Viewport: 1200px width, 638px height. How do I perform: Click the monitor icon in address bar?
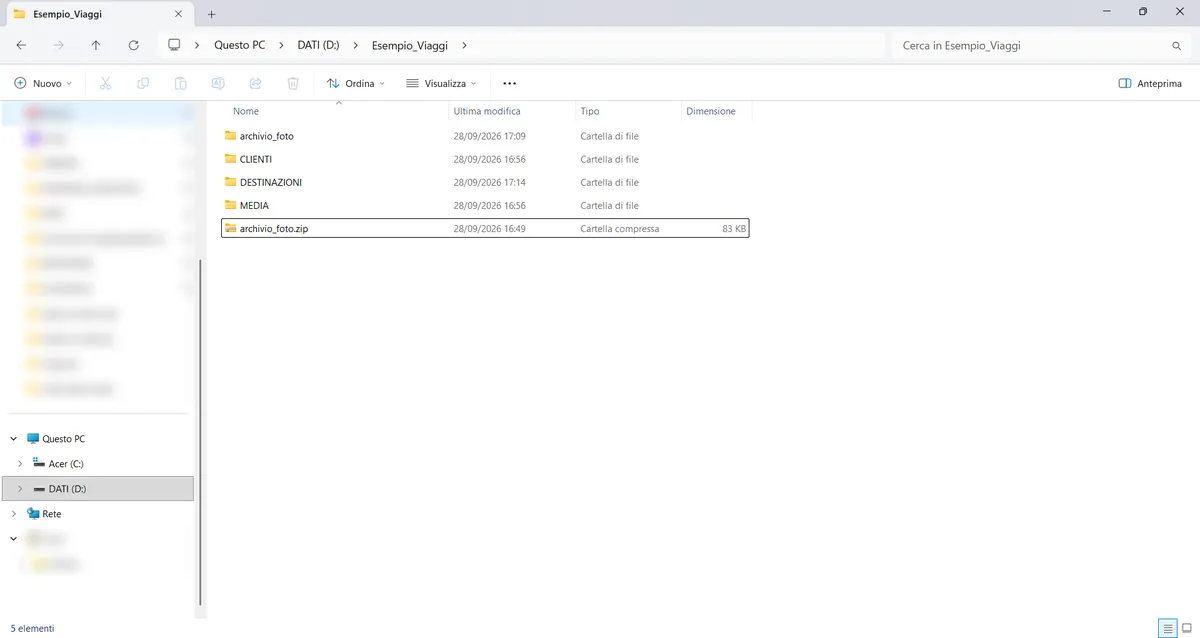[174, 46]
